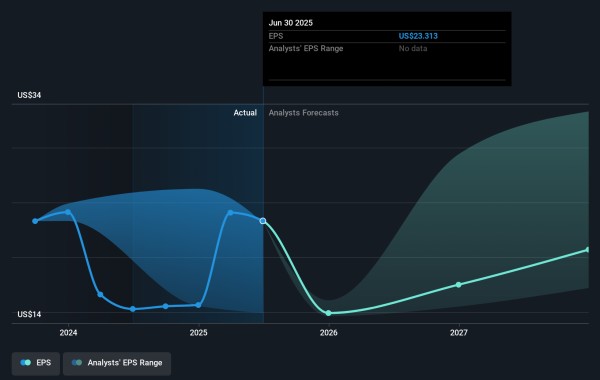
Task: Click the lowest EPS point in mid 2024
Action: [x=133, y=309]
